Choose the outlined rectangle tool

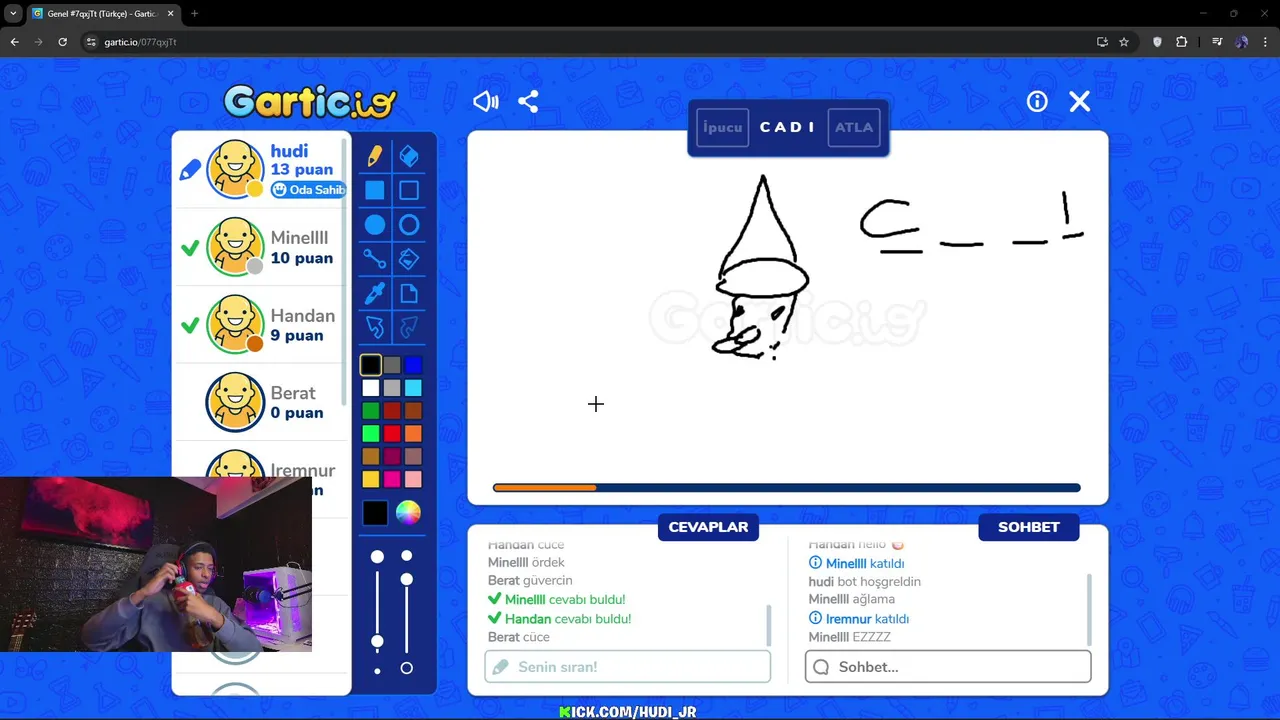409,190
